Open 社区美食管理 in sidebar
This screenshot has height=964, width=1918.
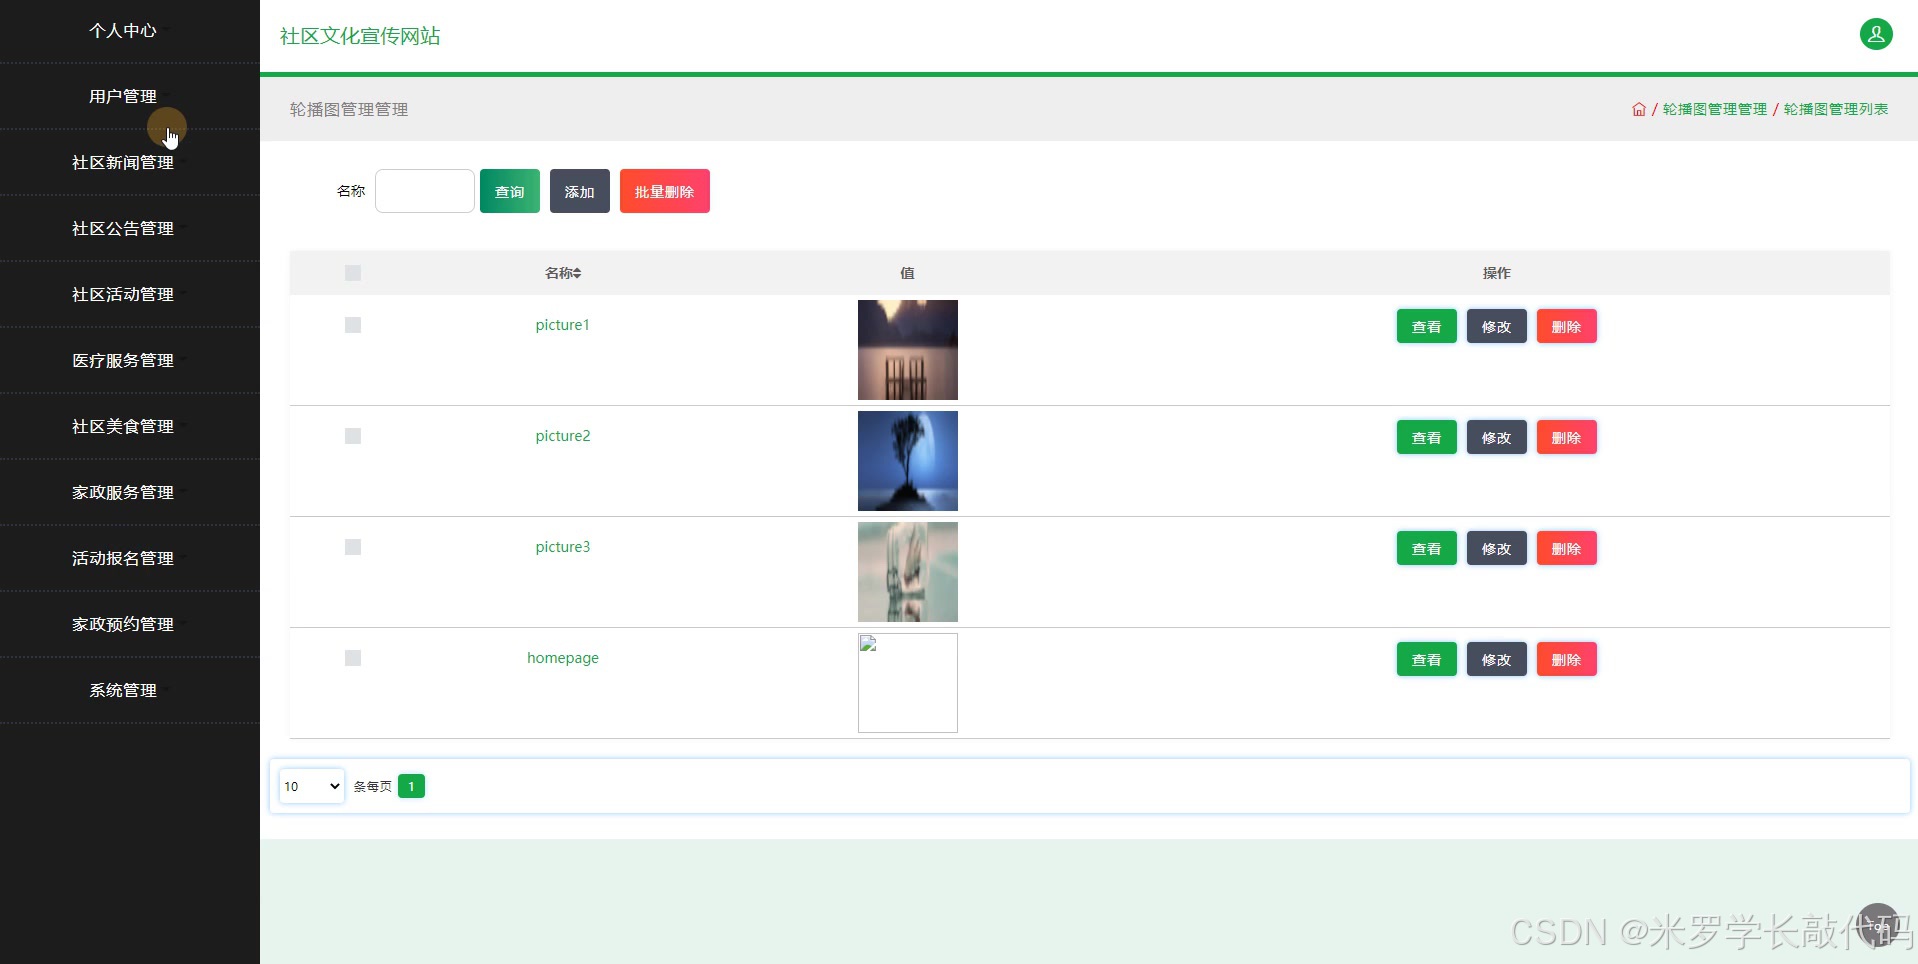coord(123,427)
